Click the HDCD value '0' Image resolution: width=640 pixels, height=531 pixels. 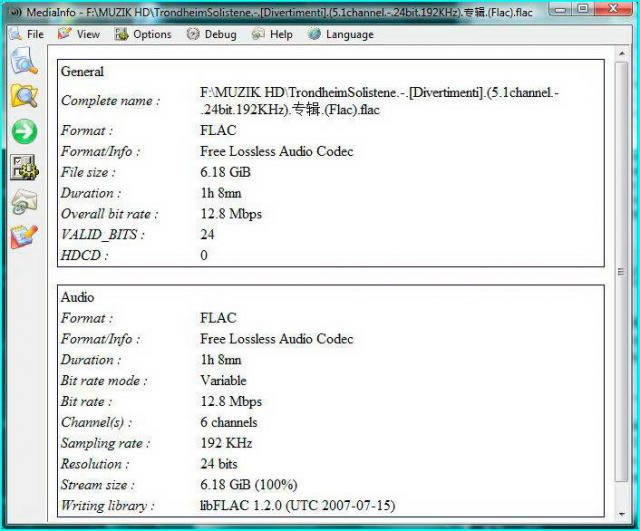[204, 256]
